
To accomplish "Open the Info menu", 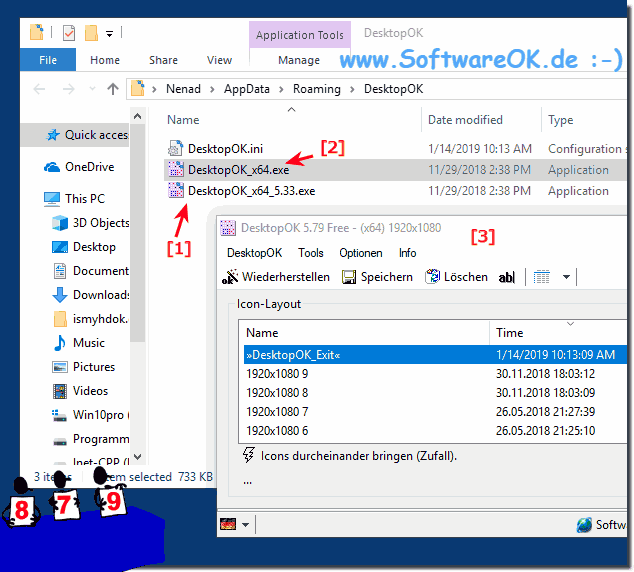I will tap(407, 253).
